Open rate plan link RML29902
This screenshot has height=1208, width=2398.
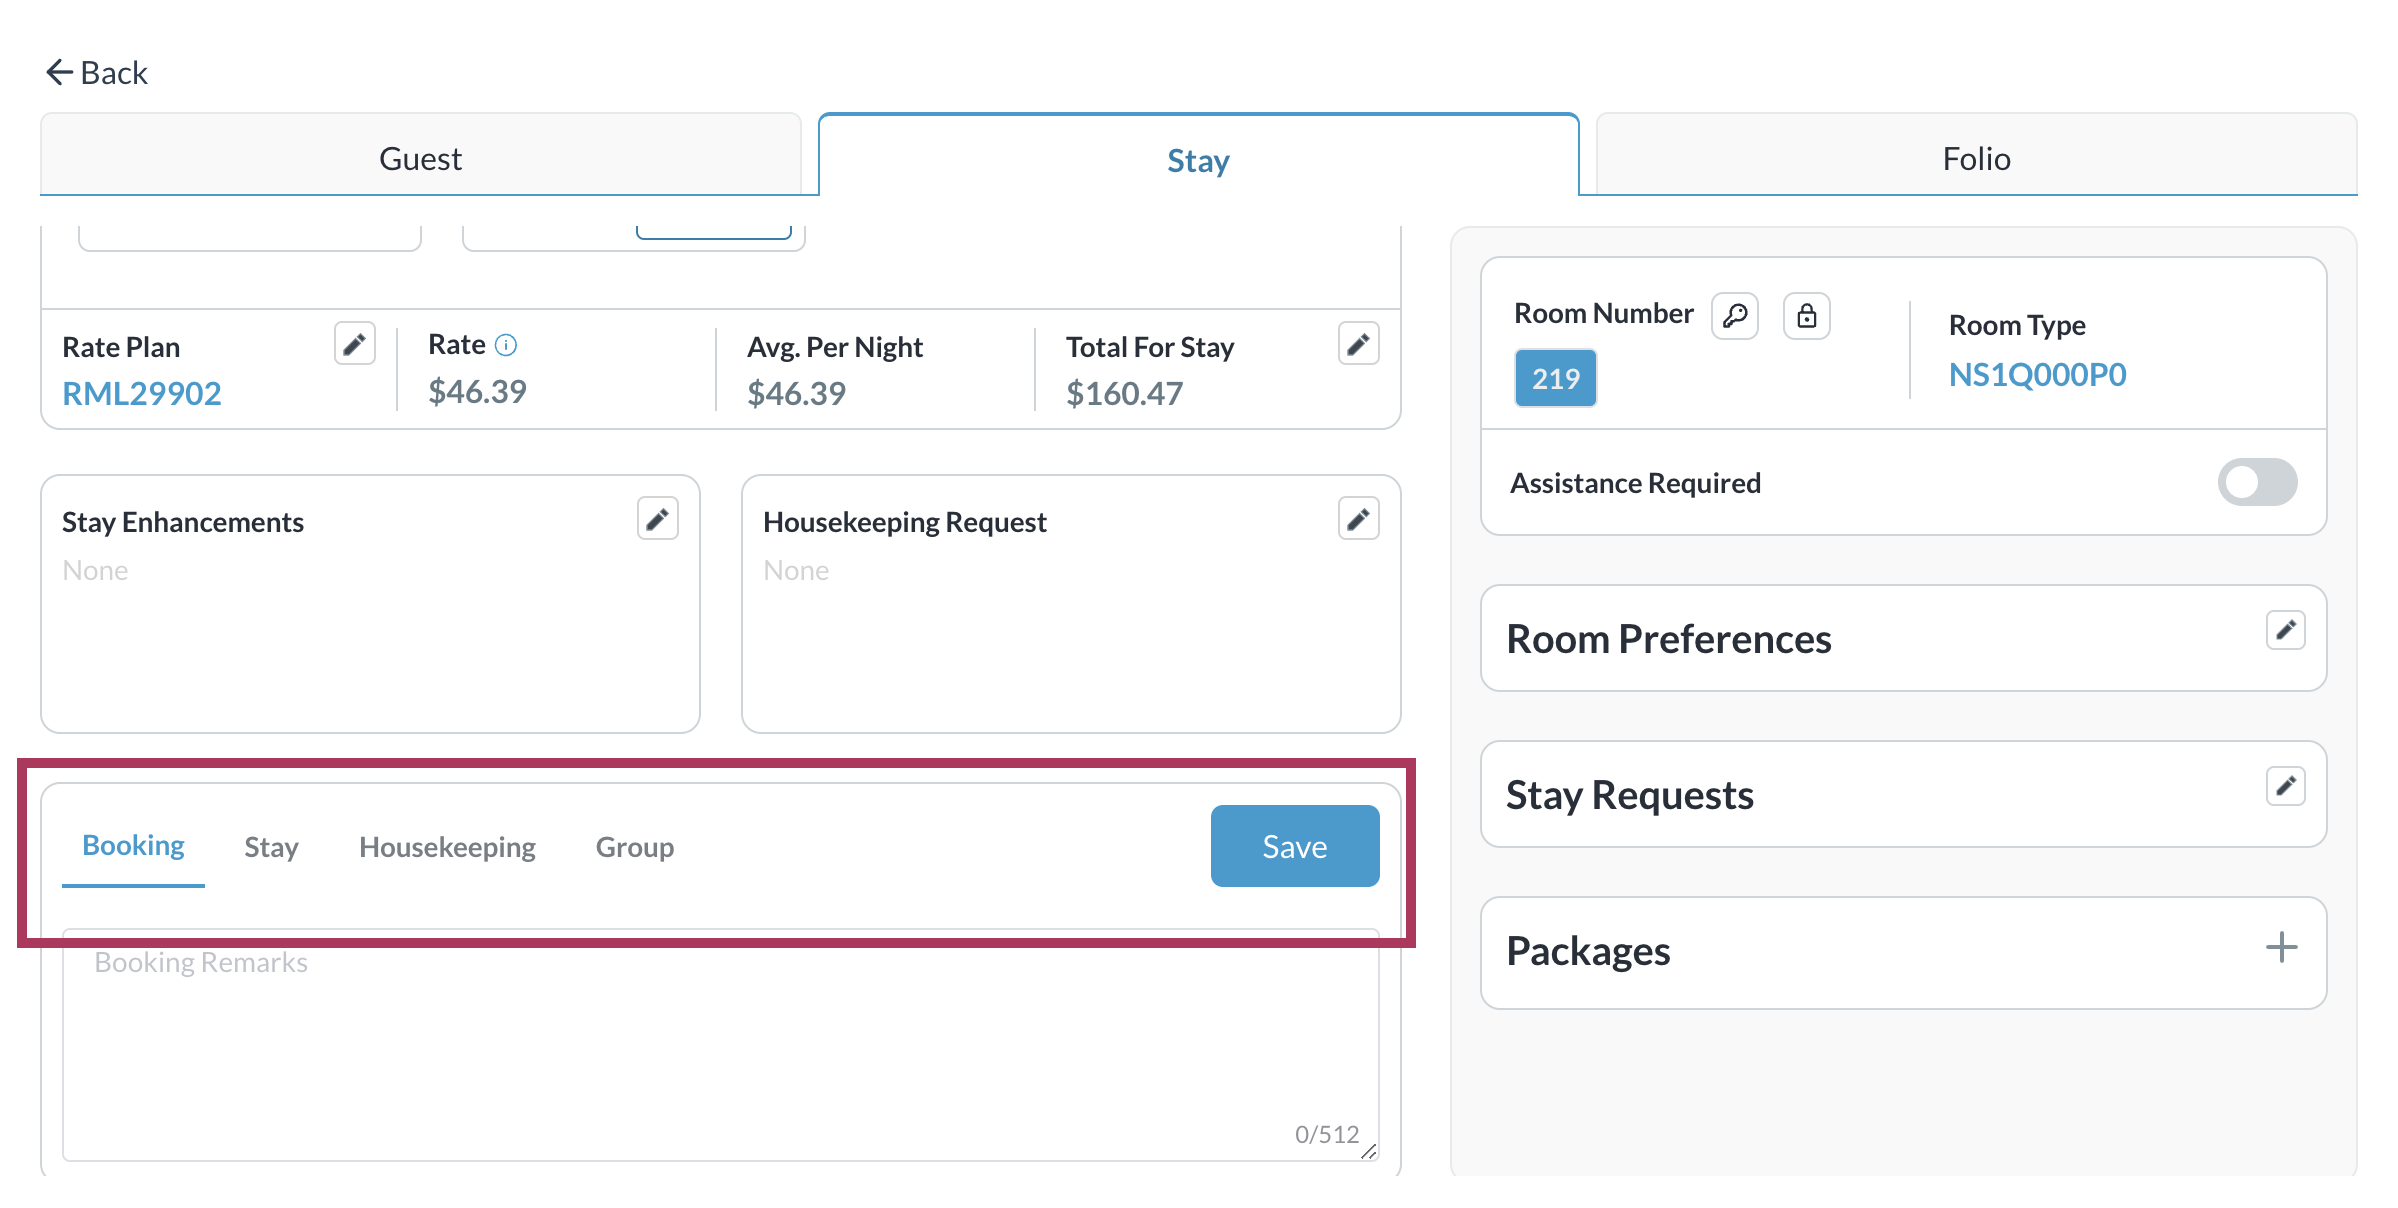click(142, 393)
